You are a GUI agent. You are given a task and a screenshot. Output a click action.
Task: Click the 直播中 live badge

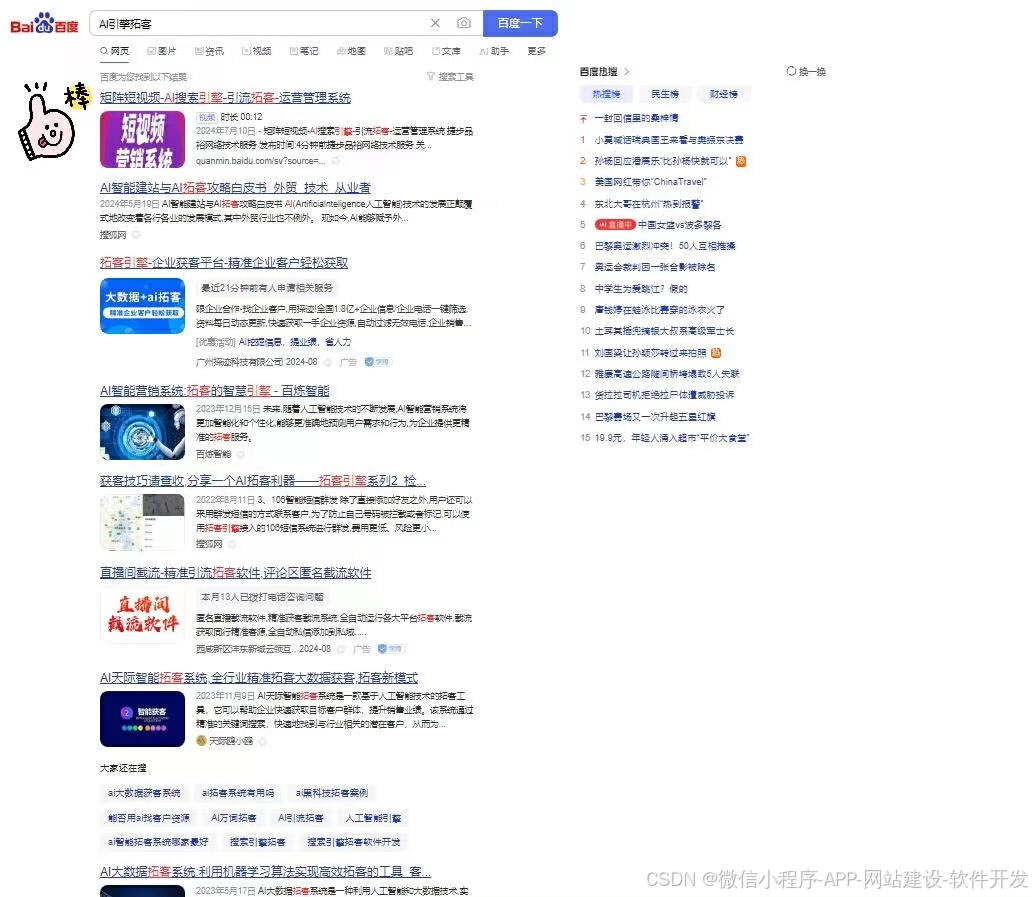pos(615,224)
